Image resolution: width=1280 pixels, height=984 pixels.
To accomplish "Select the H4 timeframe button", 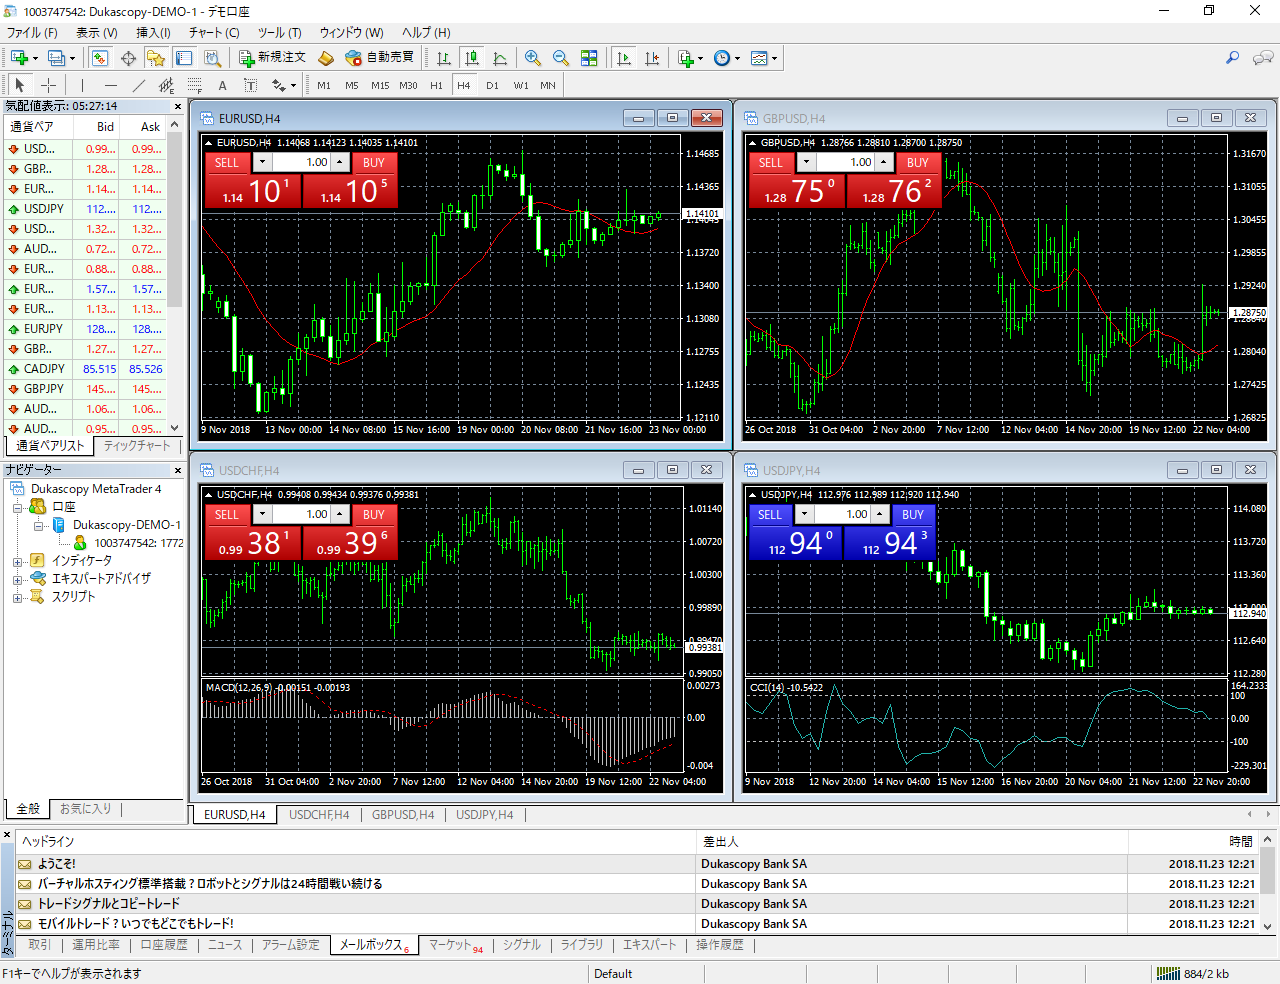I will (464, 85).
